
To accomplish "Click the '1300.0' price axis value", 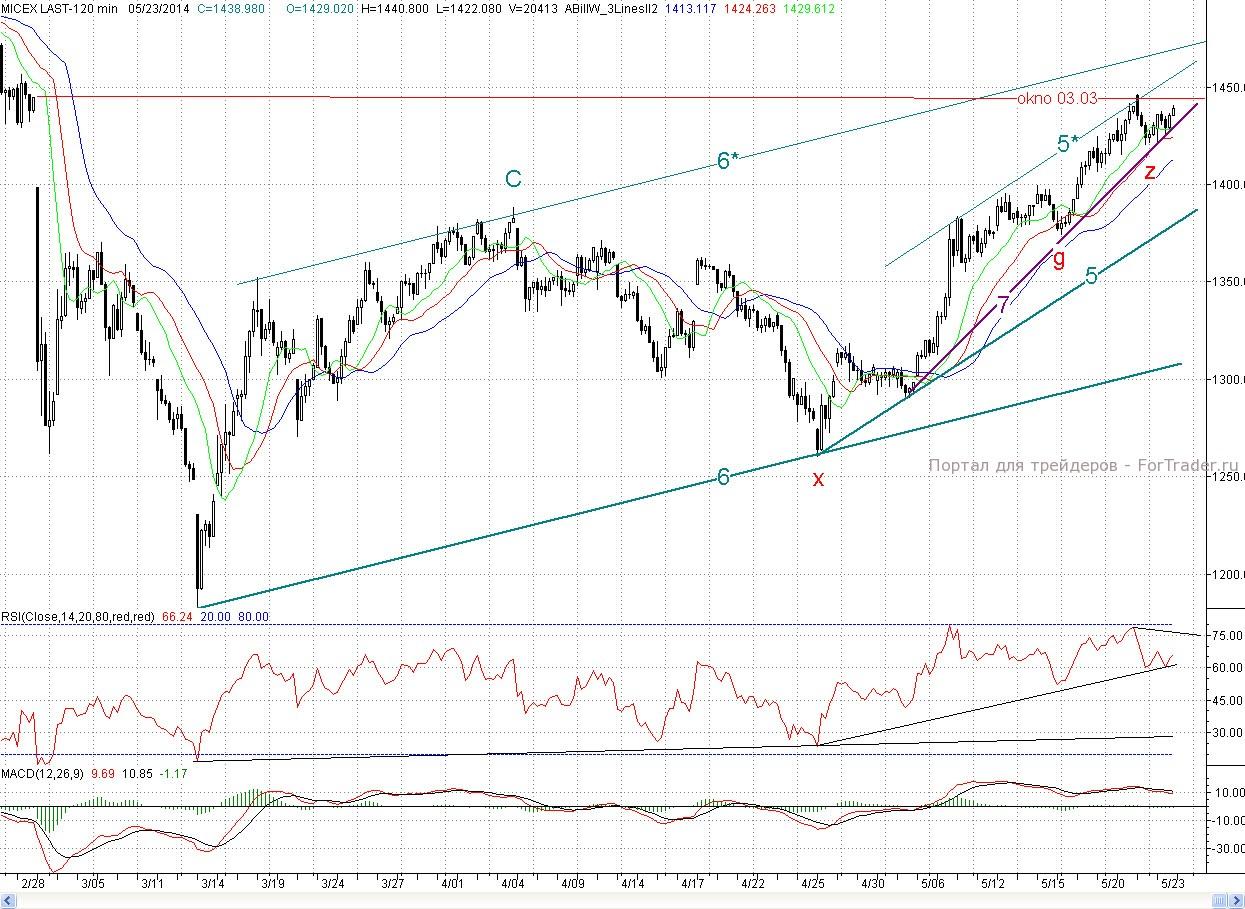I will point(1226,380).
